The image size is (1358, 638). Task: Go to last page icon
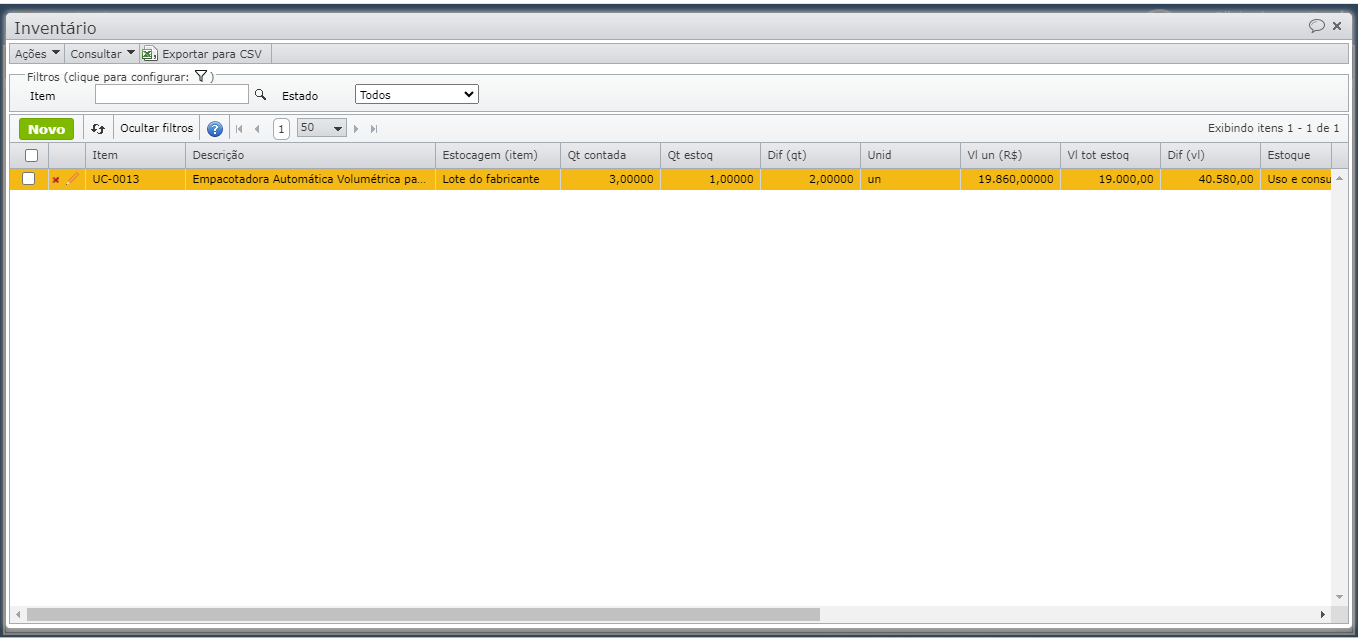pyautogui.click(x=374, y=129)
